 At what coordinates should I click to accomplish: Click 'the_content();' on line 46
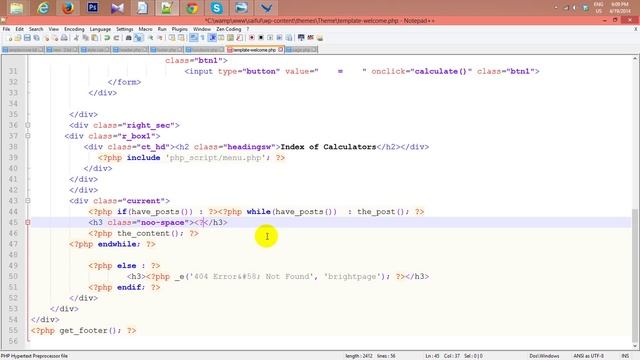pos(150,233)
